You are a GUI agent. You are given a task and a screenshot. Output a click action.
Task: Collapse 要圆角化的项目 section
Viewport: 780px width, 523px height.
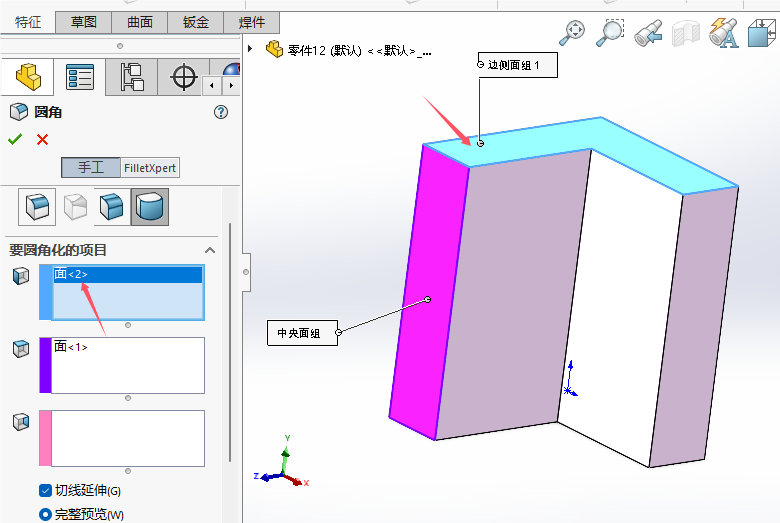[x=210, y=250]
